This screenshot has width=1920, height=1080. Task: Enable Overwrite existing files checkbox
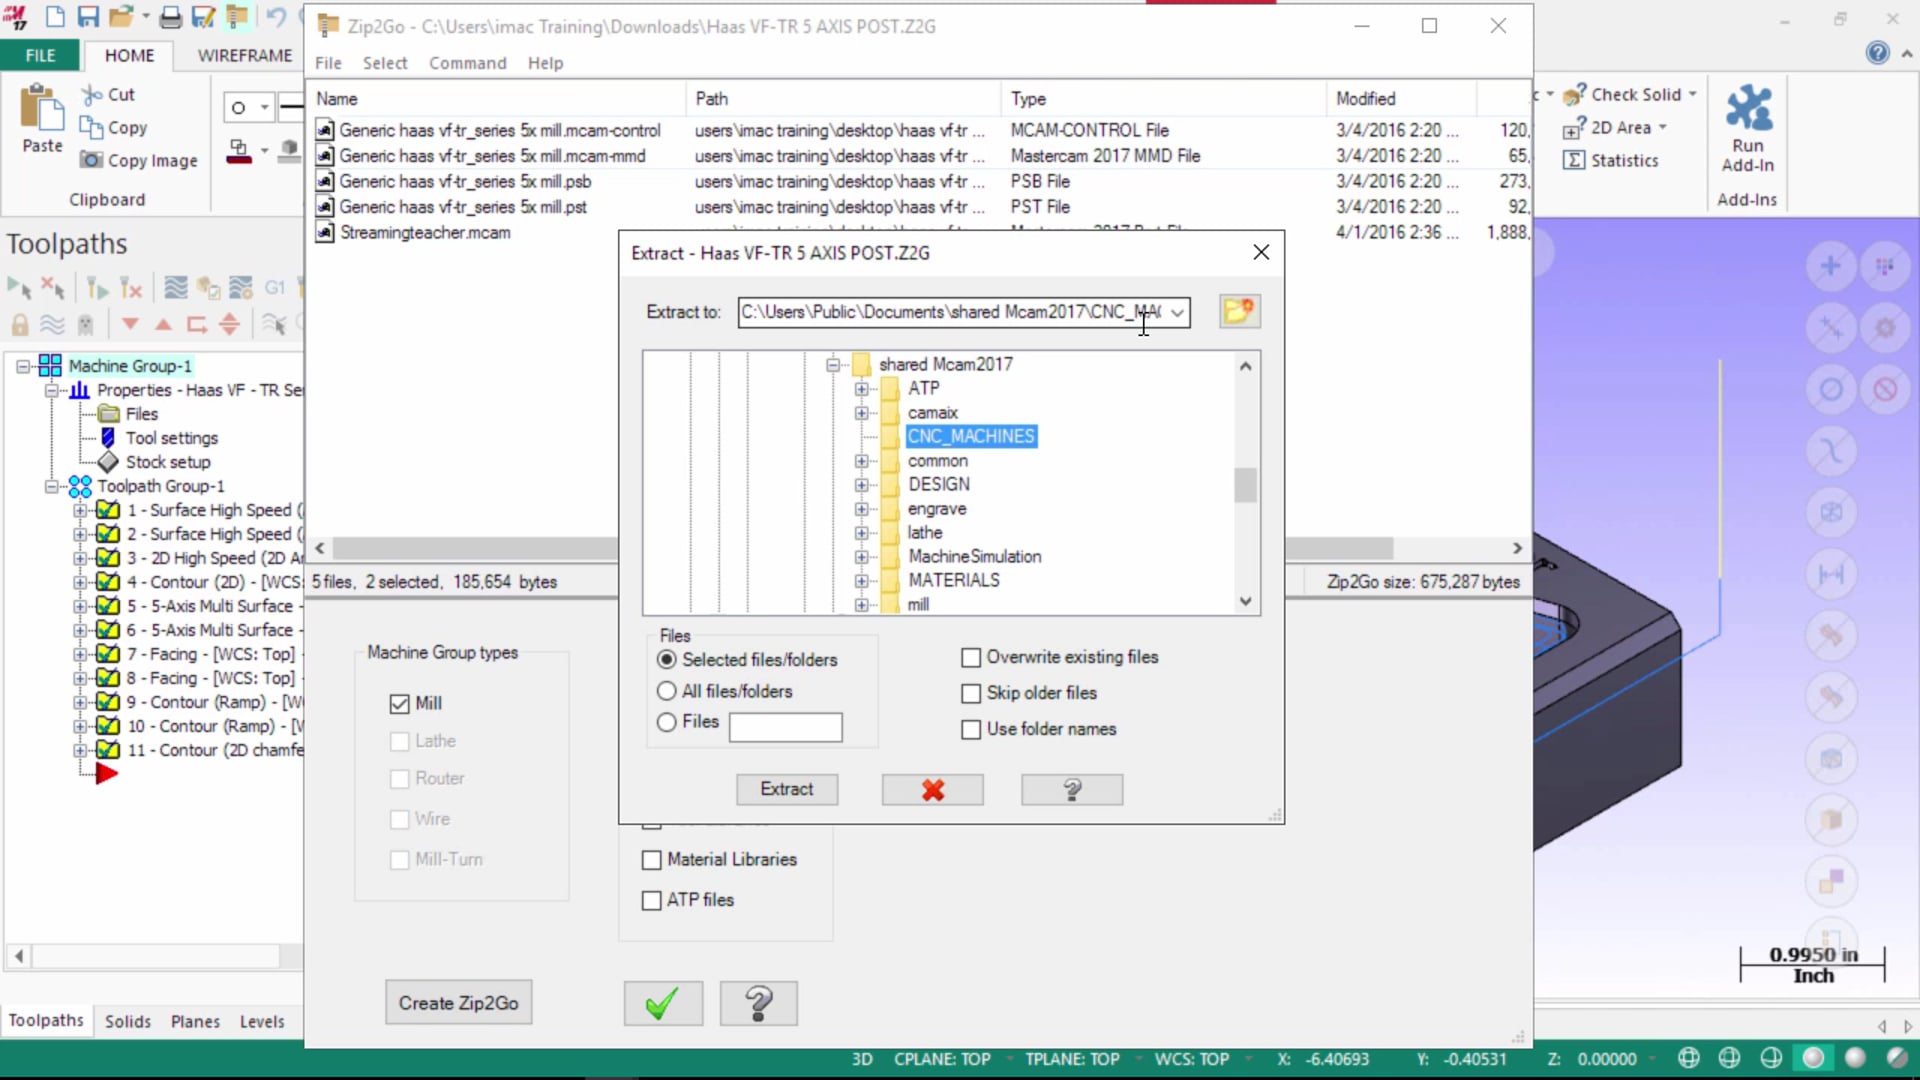(971, 657)
